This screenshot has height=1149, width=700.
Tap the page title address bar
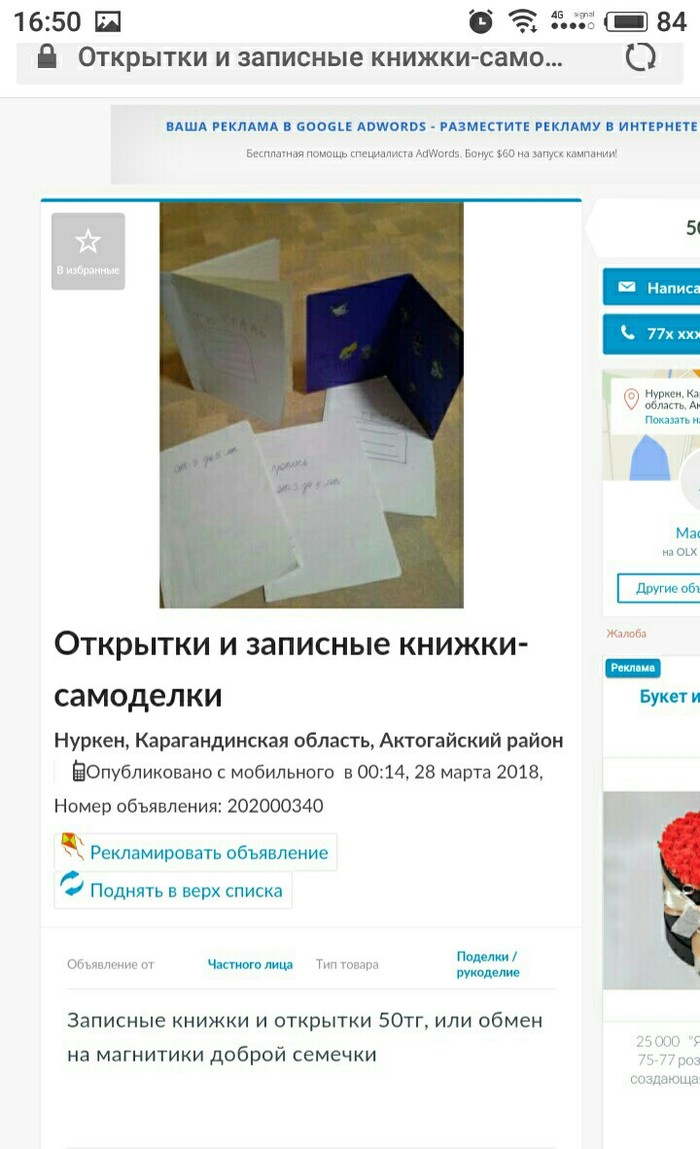click(320, 57)
